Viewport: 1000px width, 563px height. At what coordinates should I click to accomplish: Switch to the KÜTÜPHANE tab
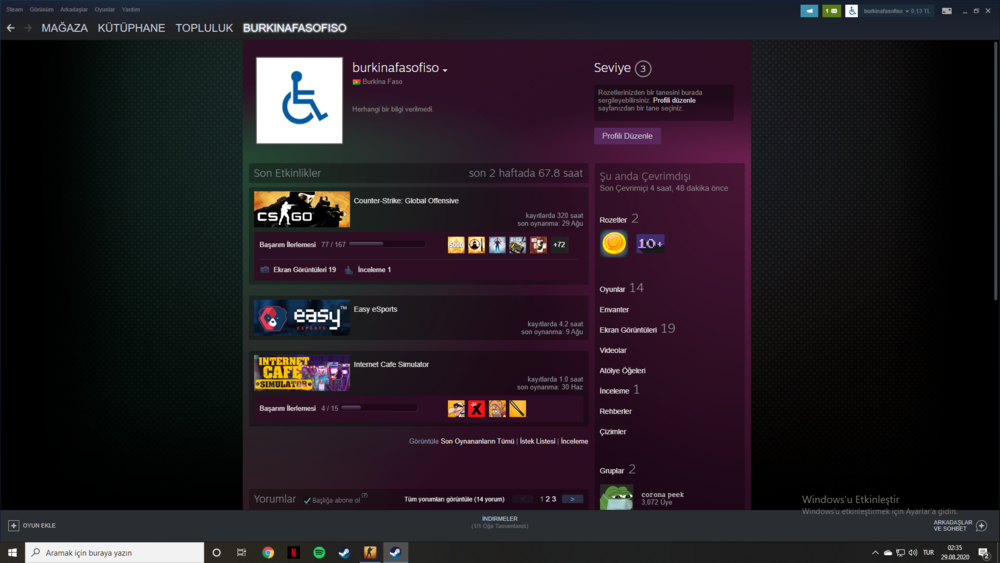click(x=131, y=28)
